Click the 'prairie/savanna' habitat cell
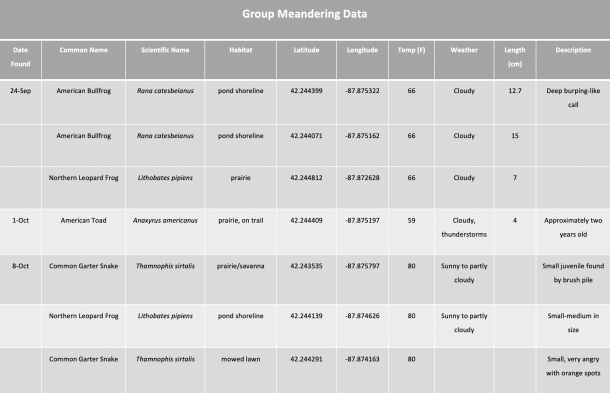The height and width of the screenshot is (393, 610). [240, 266]
